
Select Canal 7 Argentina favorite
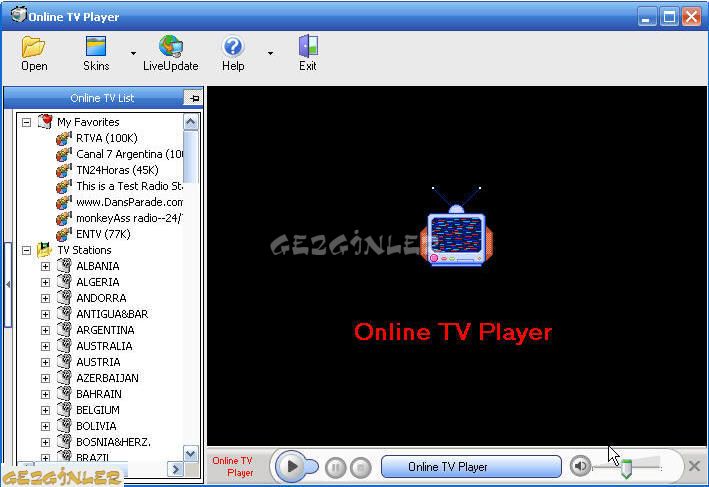pos(129,154)
